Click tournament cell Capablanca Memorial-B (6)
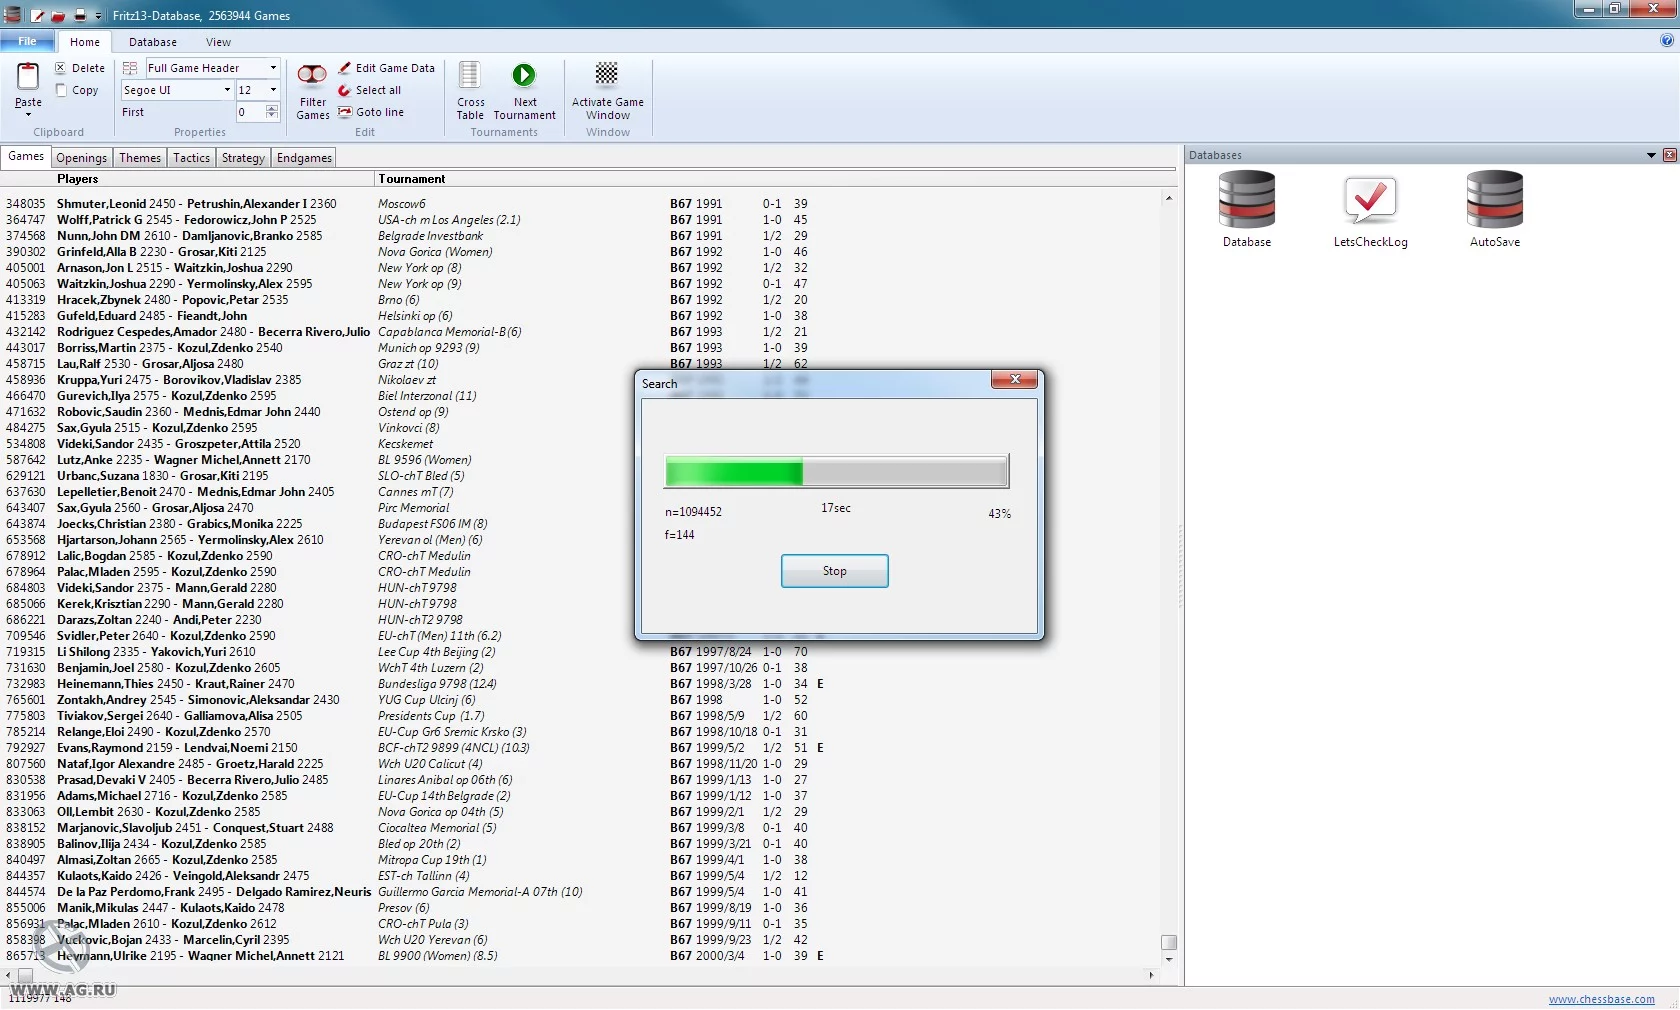The width and height of the screenshot is (1680, 1010). click(449, 332)
